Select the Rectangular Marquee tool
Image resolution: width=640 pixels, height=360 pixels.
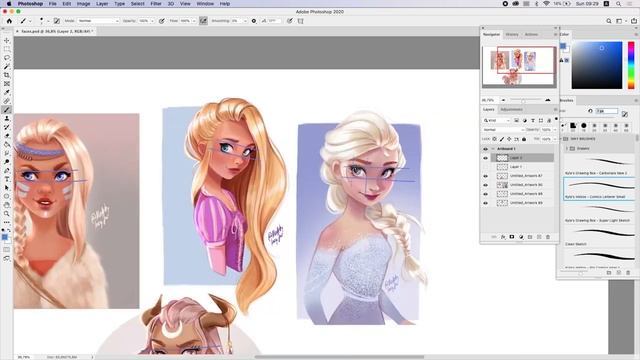(x=7, y=49)
